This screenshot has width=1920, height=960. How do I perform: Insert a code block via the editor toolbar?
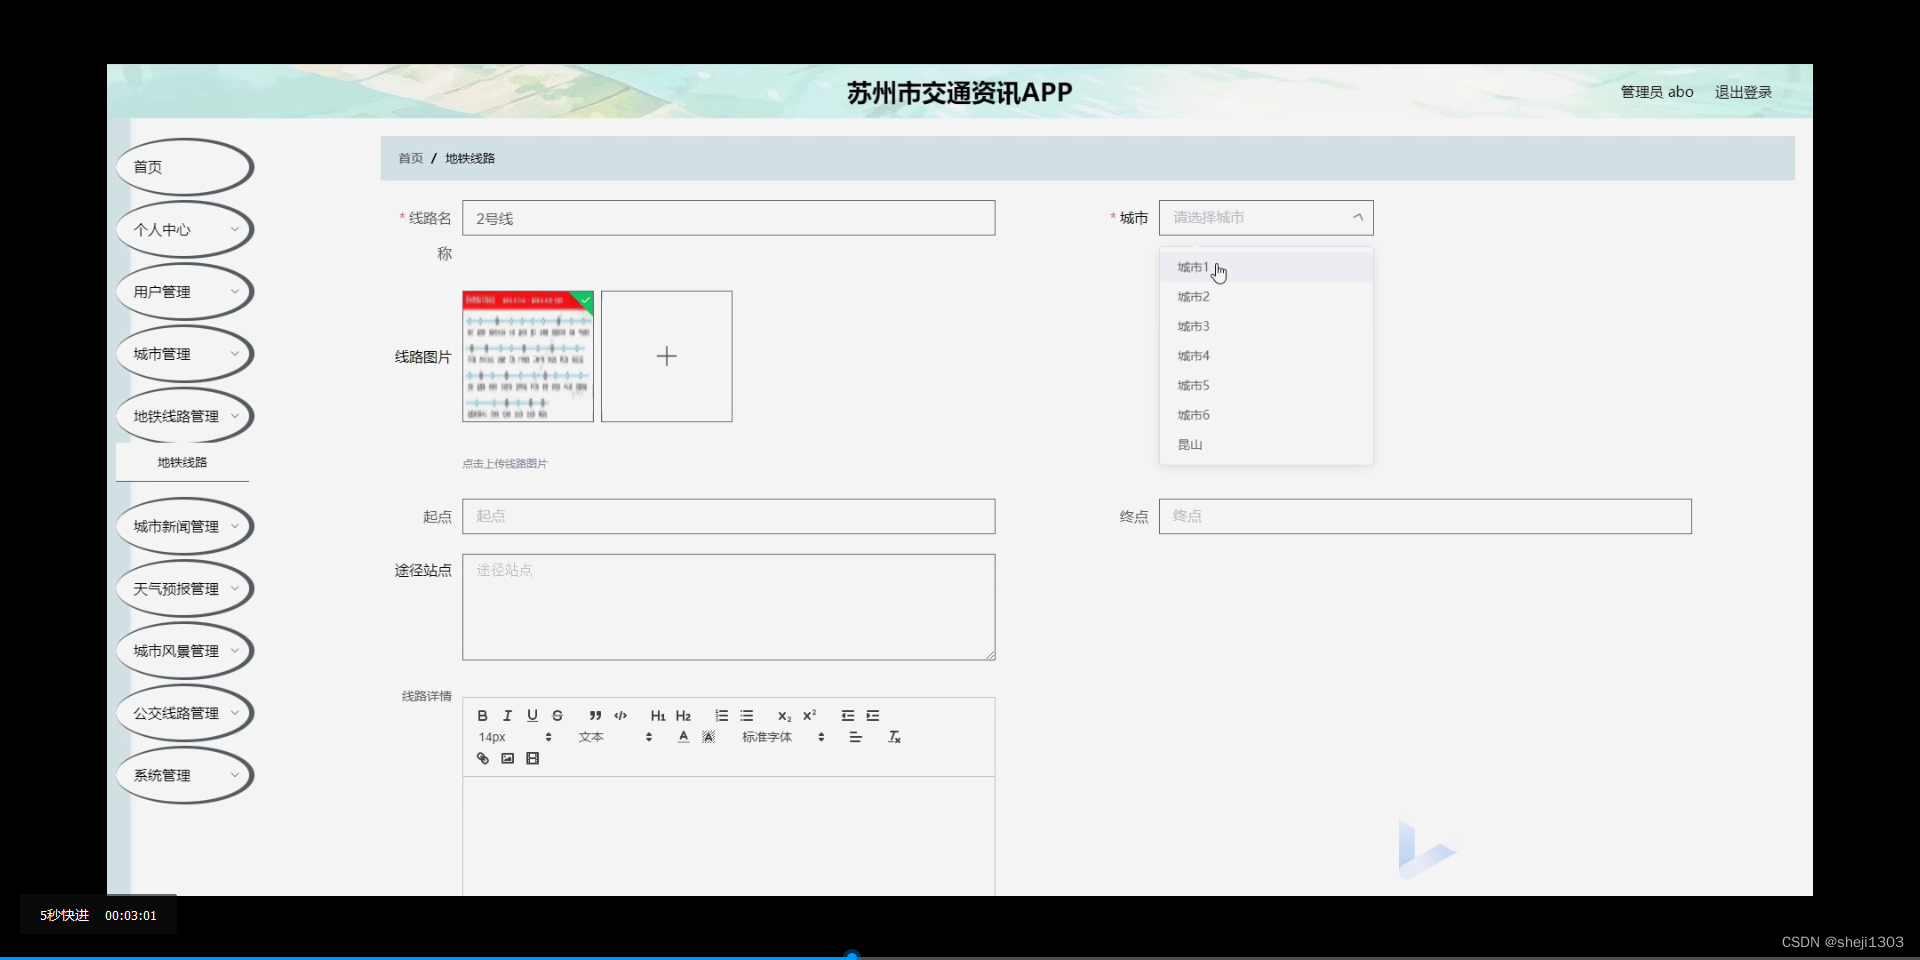(620, 715)
